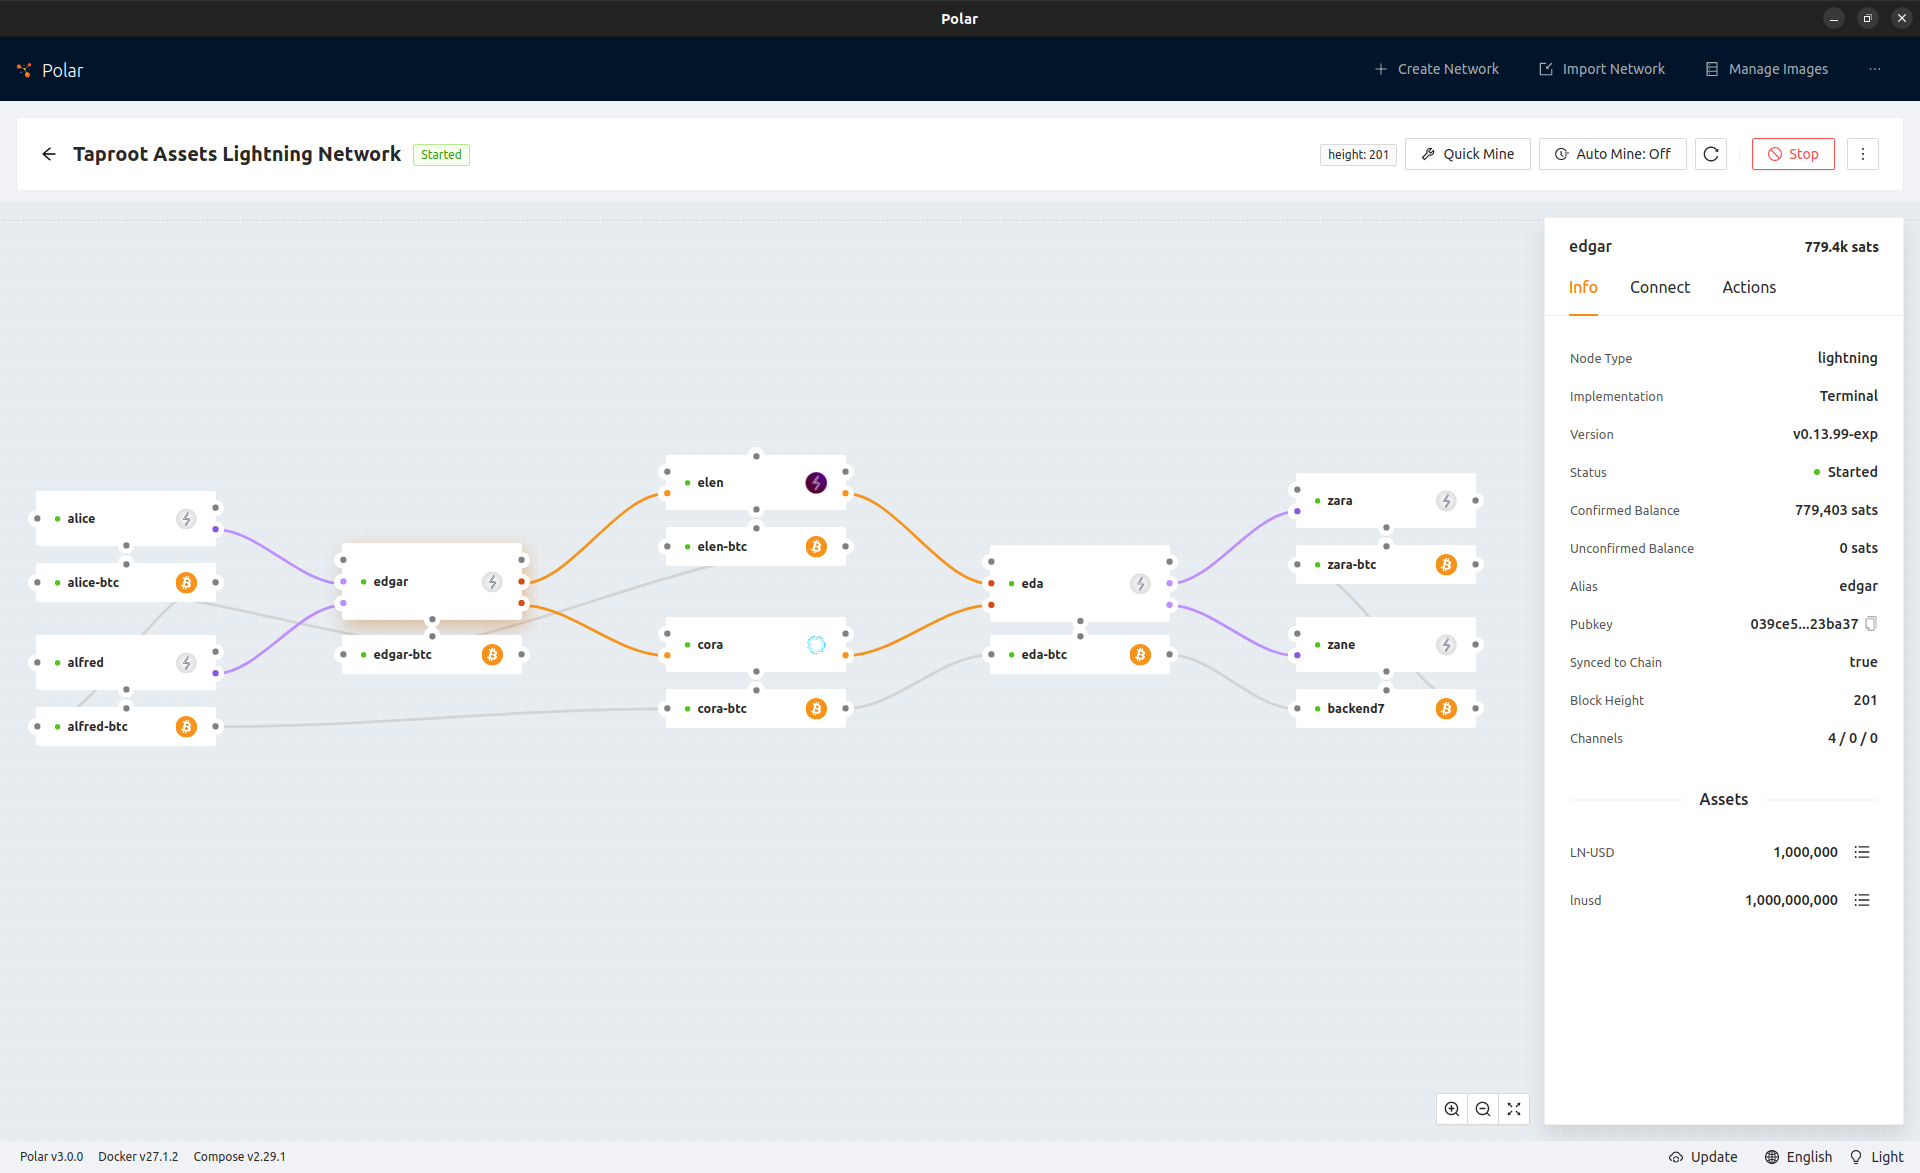This screenshot has height=1173, width=1920.
Task: Zoom in on the network canvas
Action: point(1452,1109)
